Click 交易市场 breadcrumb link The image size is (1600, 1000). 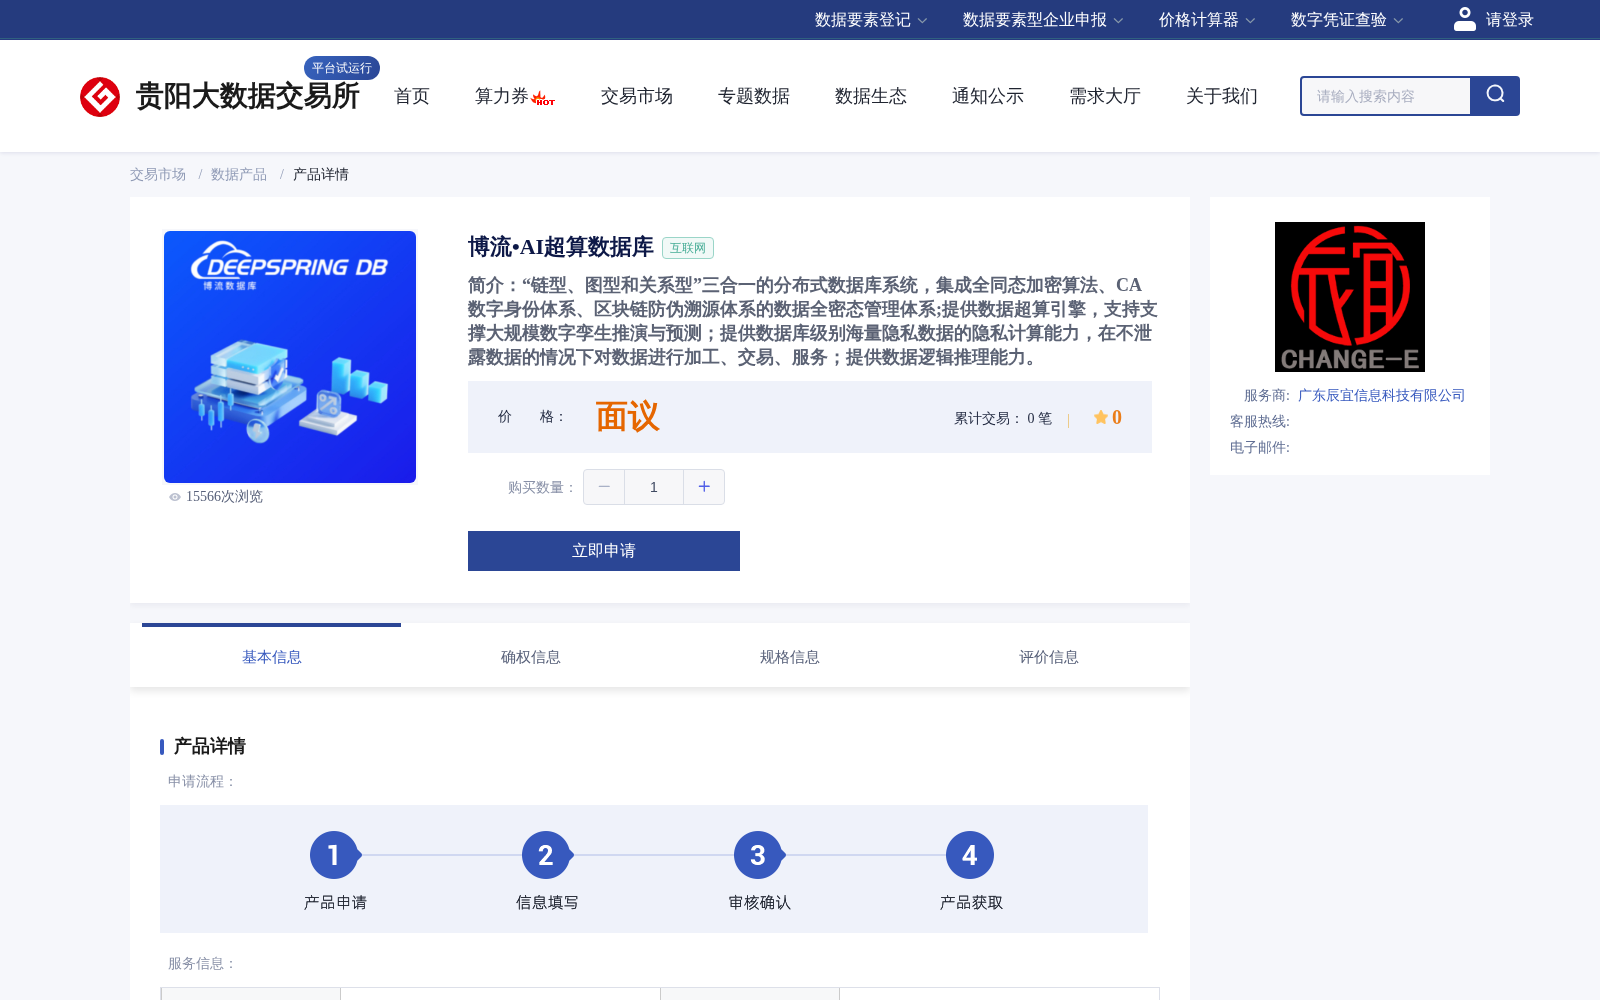(x=158, y=174)
